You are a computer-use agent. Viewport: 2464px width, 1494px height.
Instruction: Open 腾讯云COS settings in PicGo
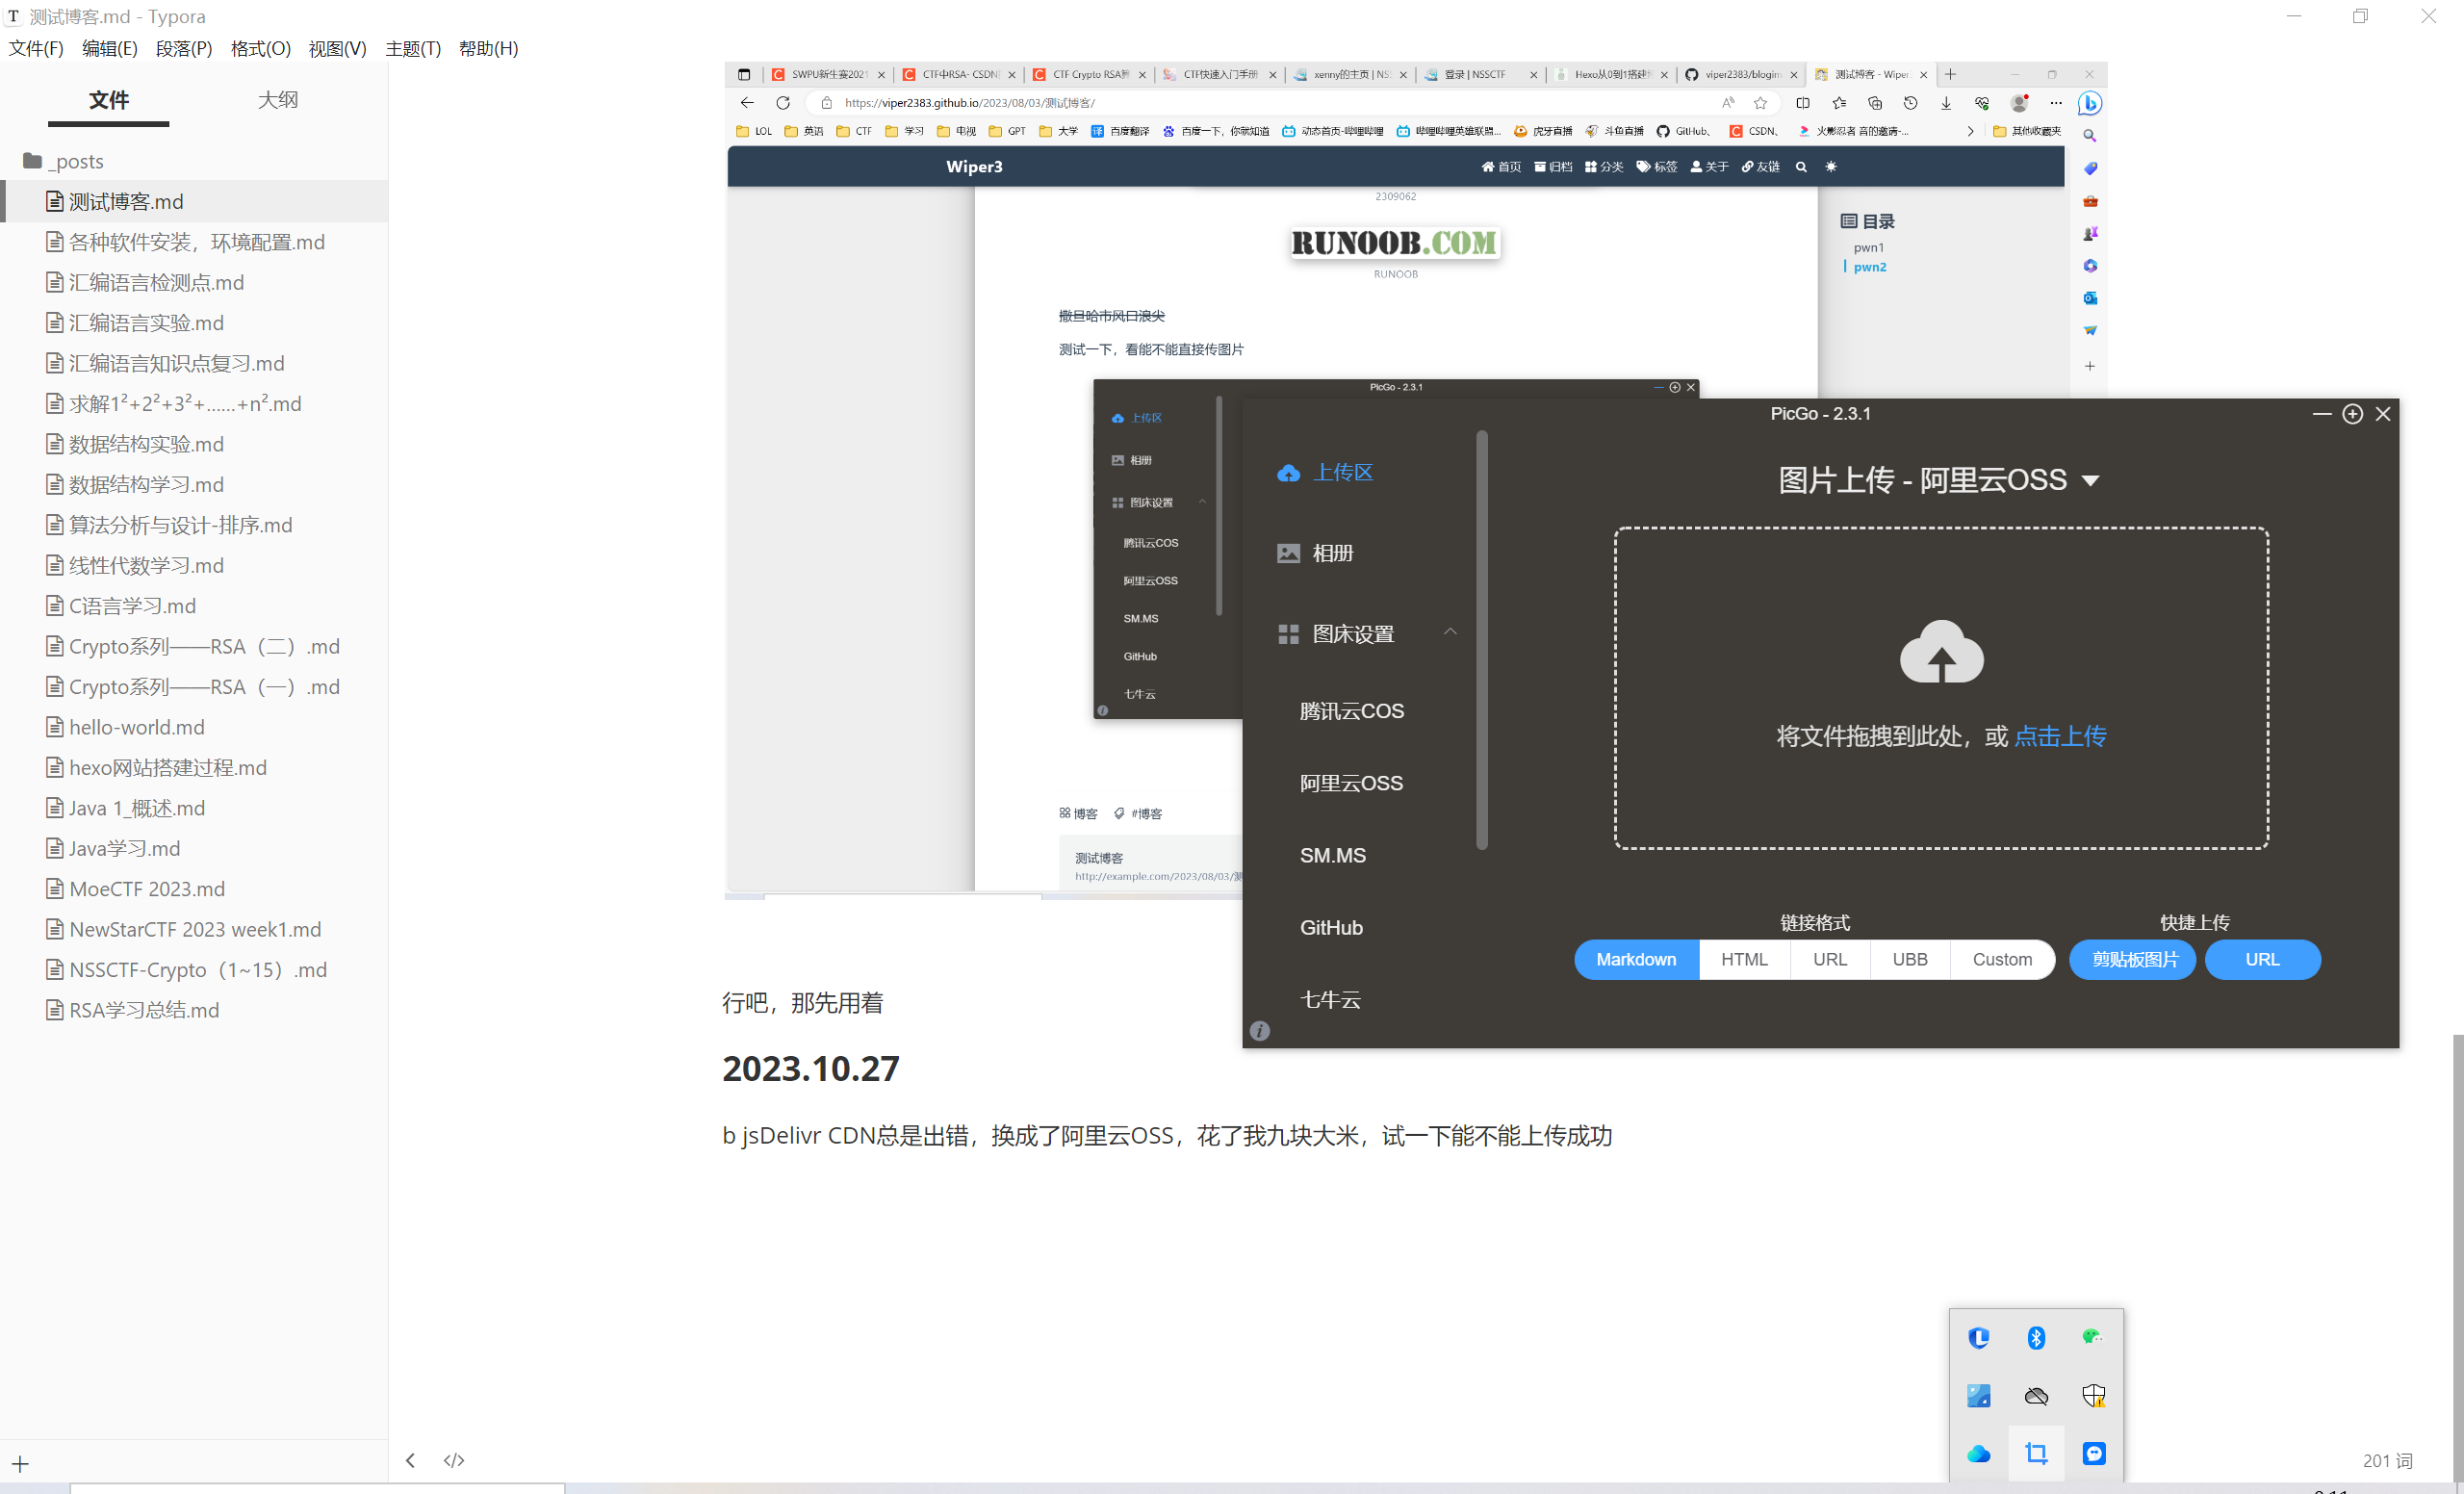point(1351,711)
